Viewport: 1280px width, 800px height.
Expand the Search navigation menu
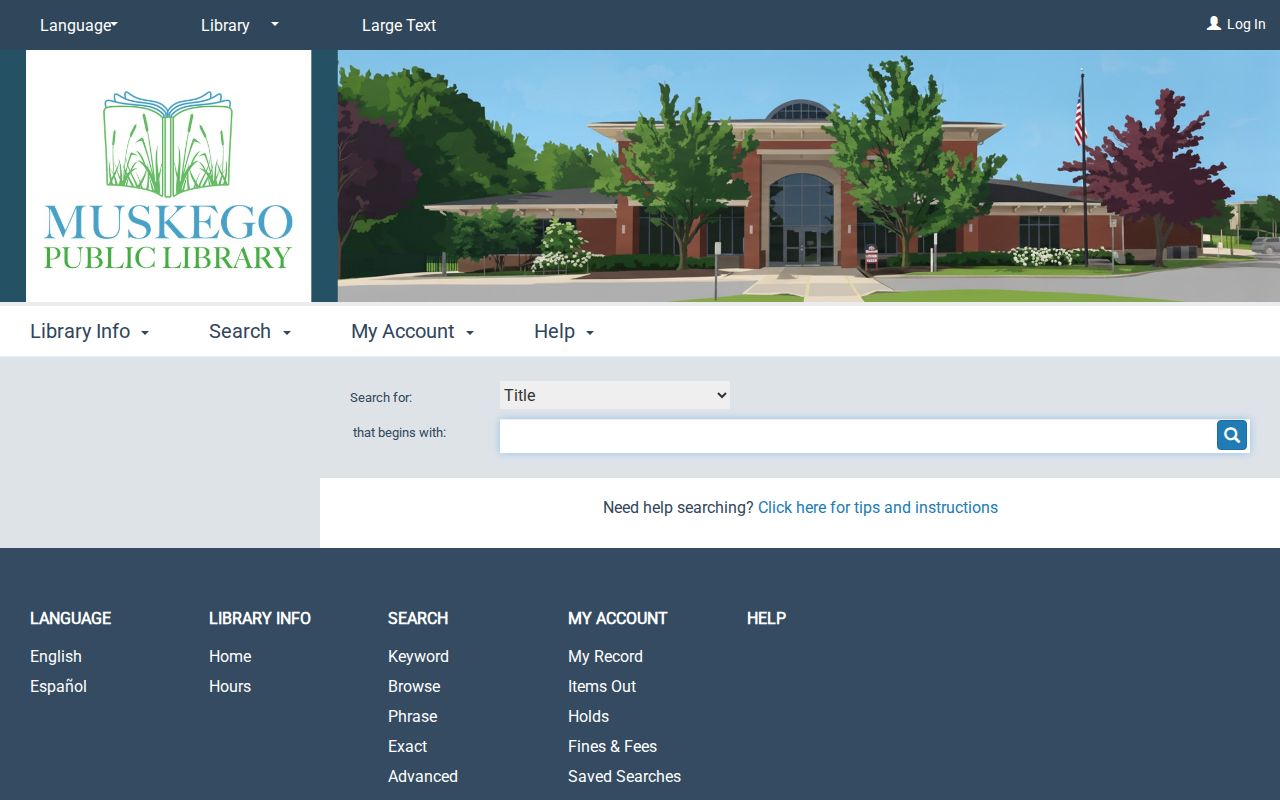coord(250,331)
